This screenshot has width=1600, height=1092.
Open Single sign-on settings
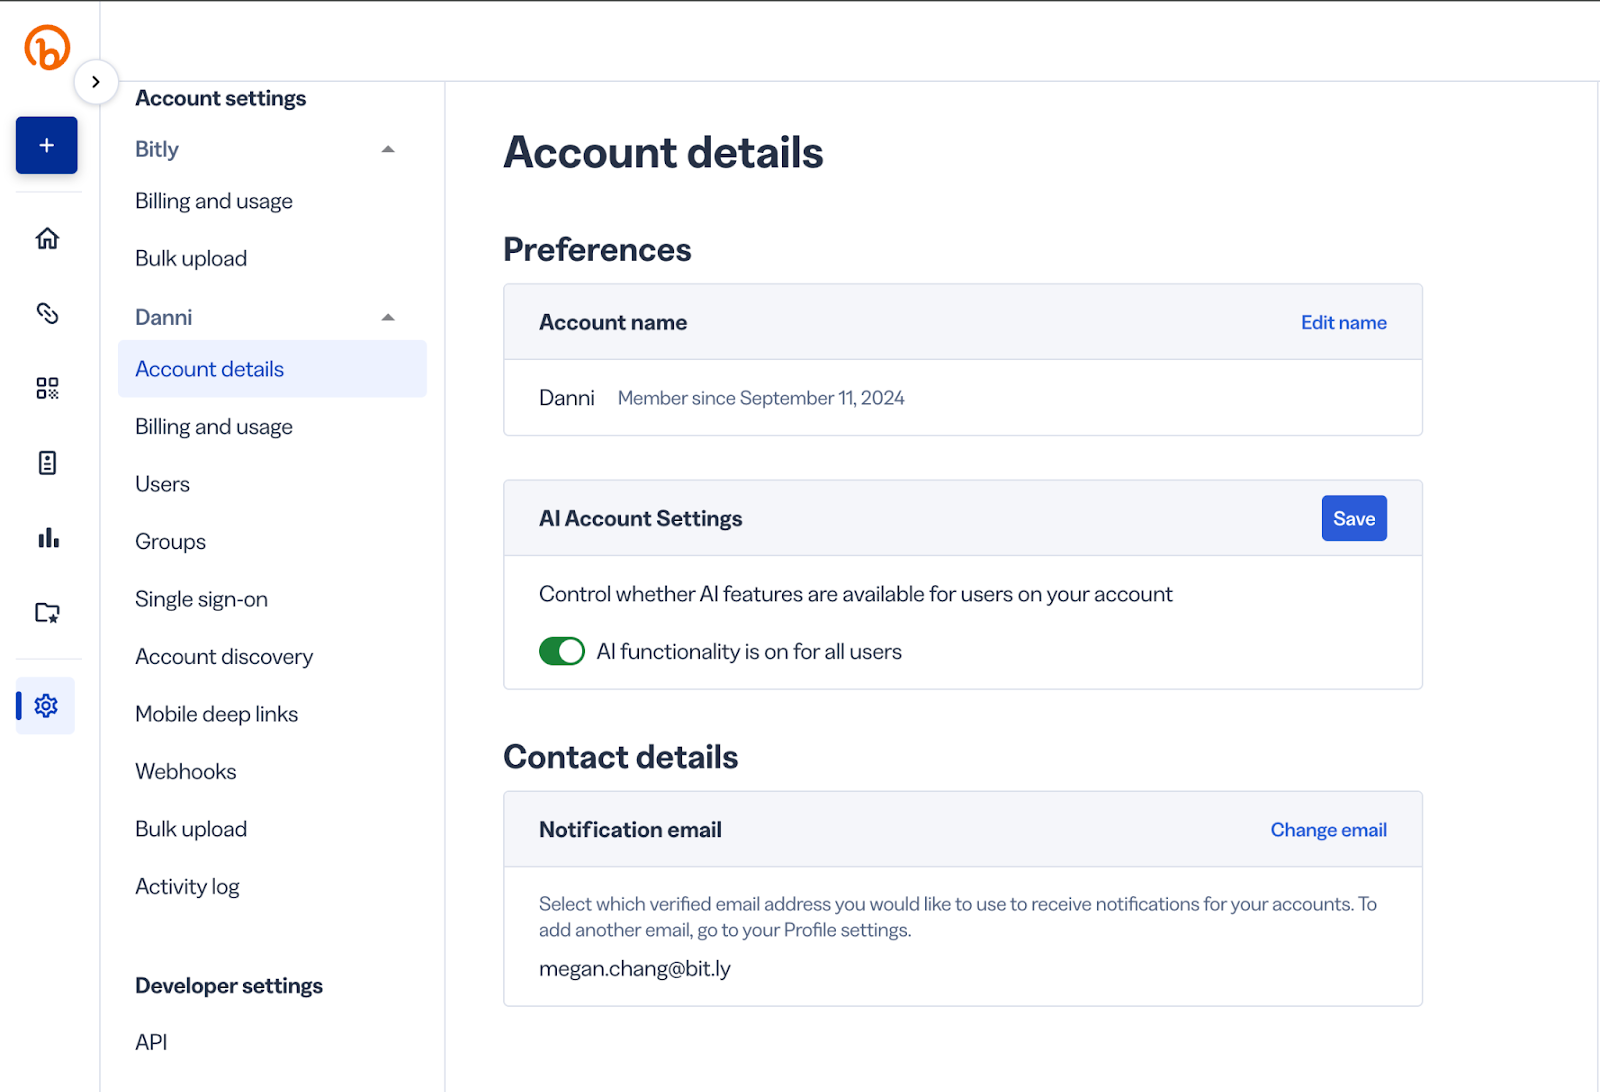coord(202,599)
